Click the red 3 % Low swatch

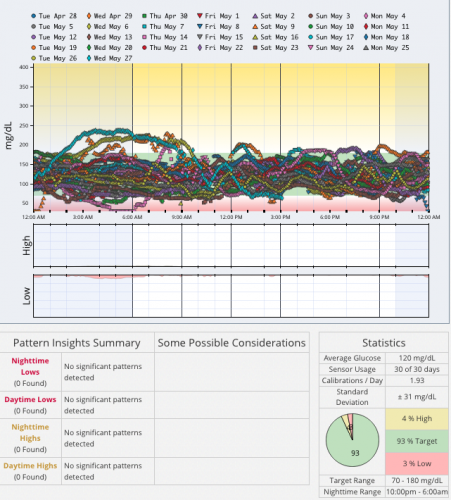[x=417, y=463]
